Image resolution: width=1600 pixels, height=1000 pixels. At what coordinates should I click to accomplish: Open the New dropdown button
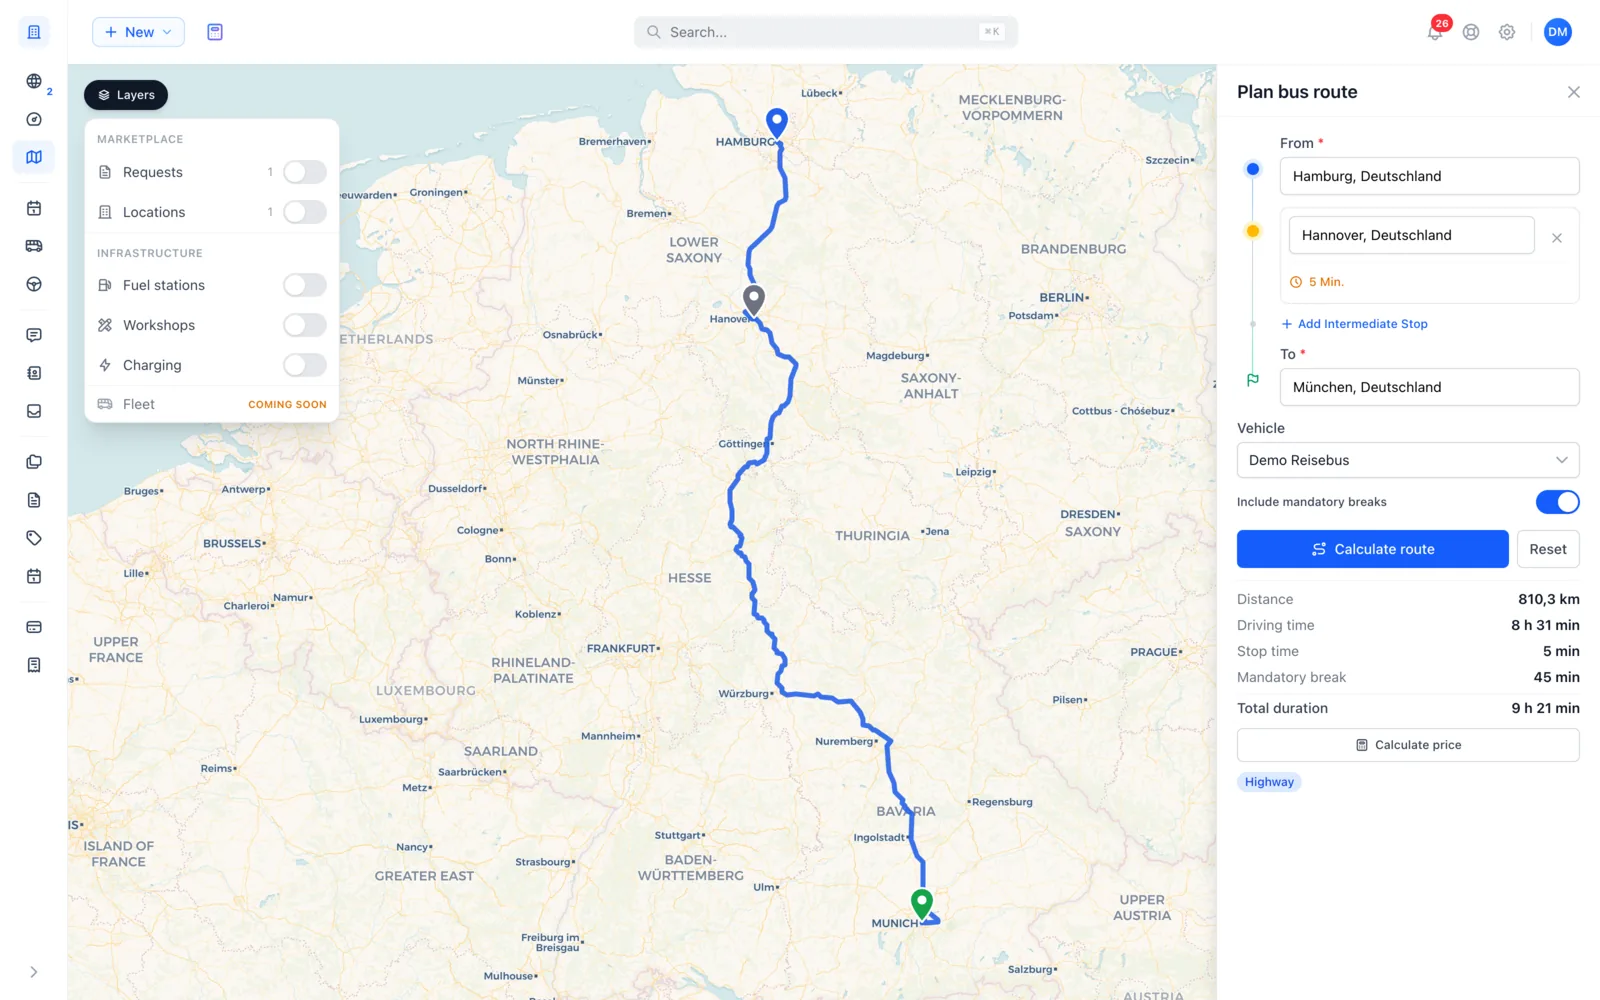point(138,32)
